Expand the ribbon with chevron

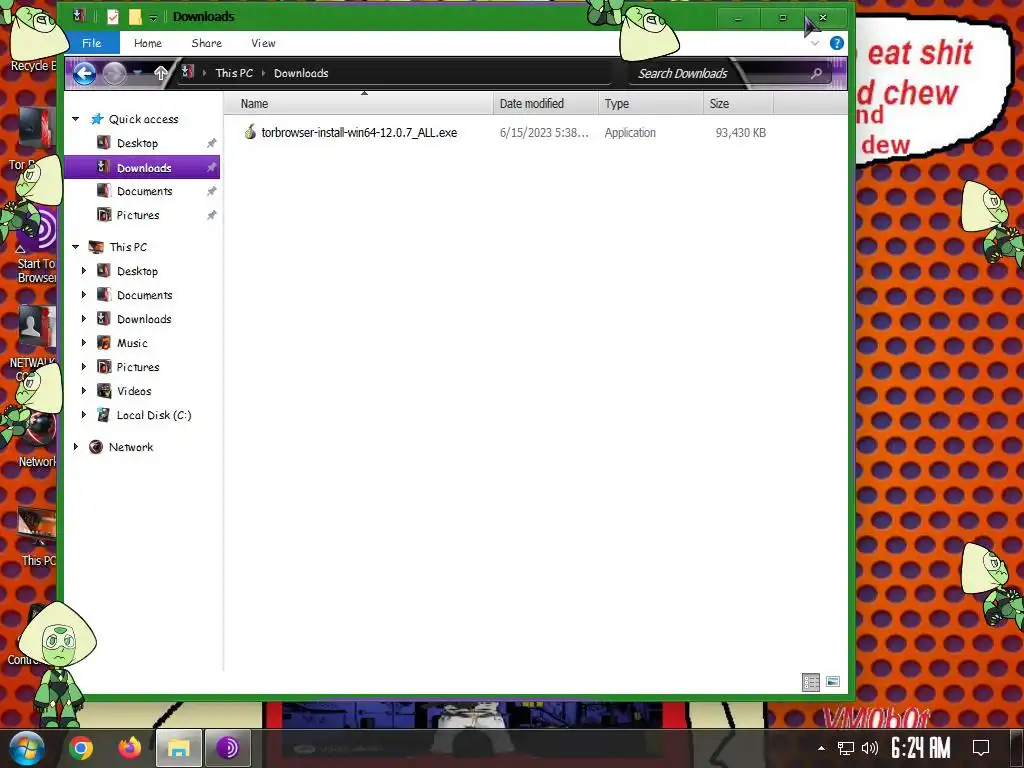coord(815,43)
